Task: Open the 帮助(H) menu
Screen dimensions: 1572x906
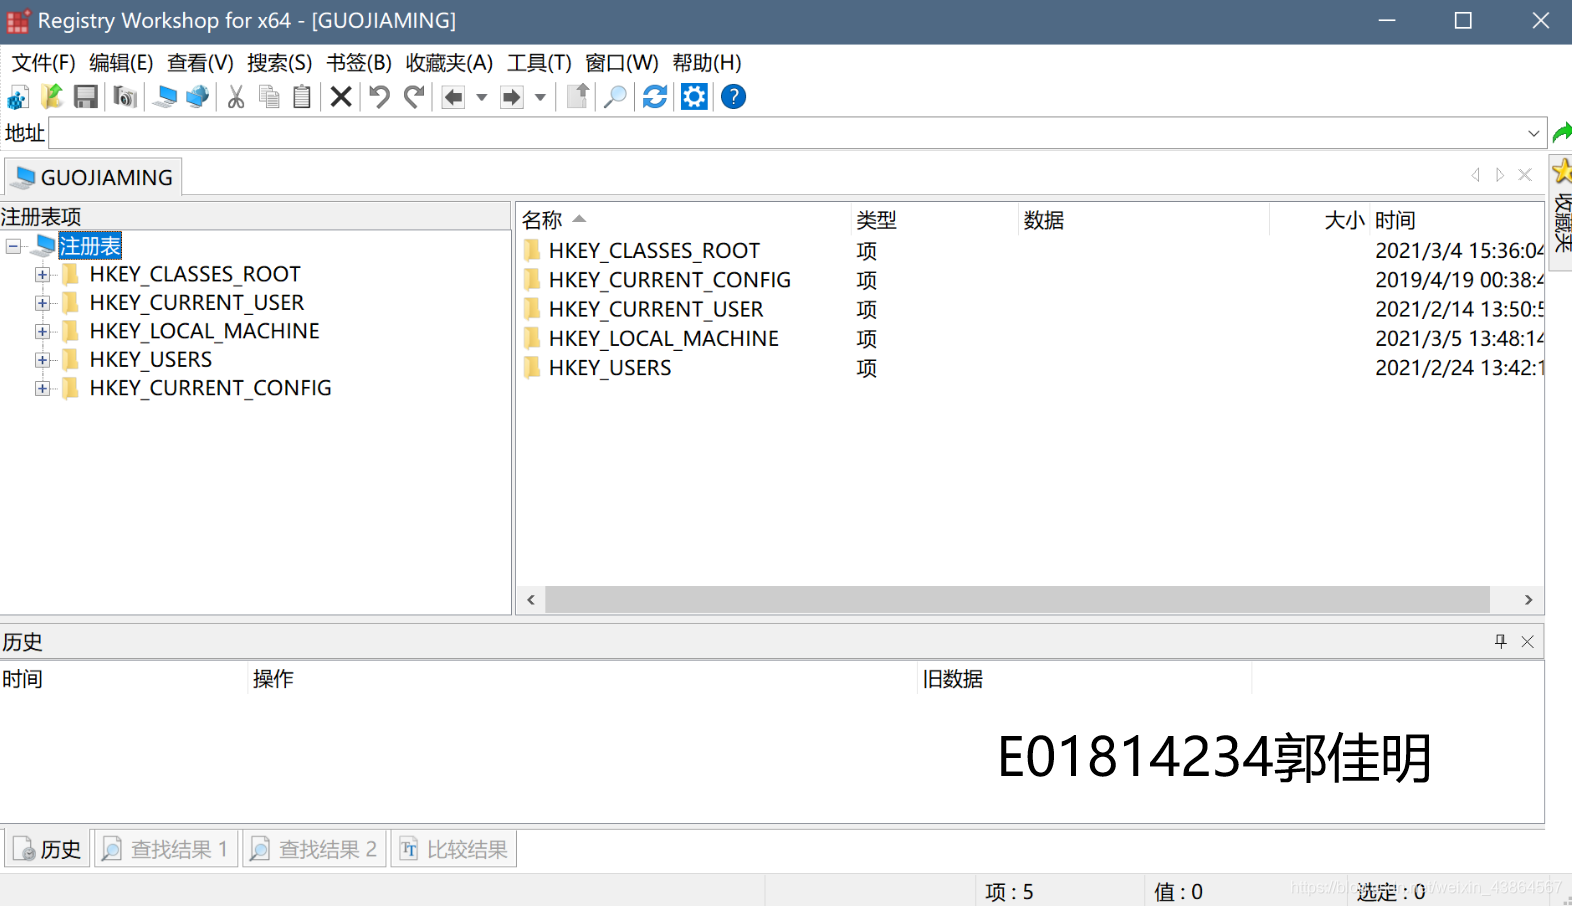Action: [x=707, y=63]
